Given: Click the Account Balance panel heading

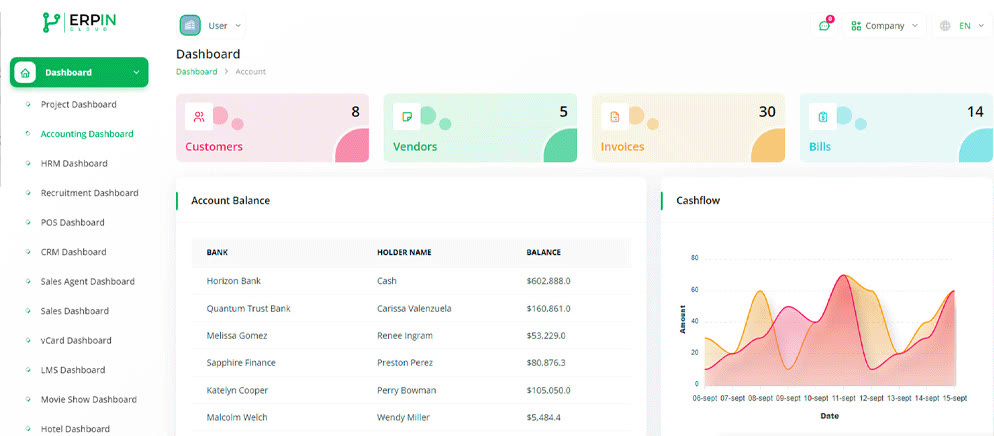Looking at the screenshot, I should tap(231, 201).
